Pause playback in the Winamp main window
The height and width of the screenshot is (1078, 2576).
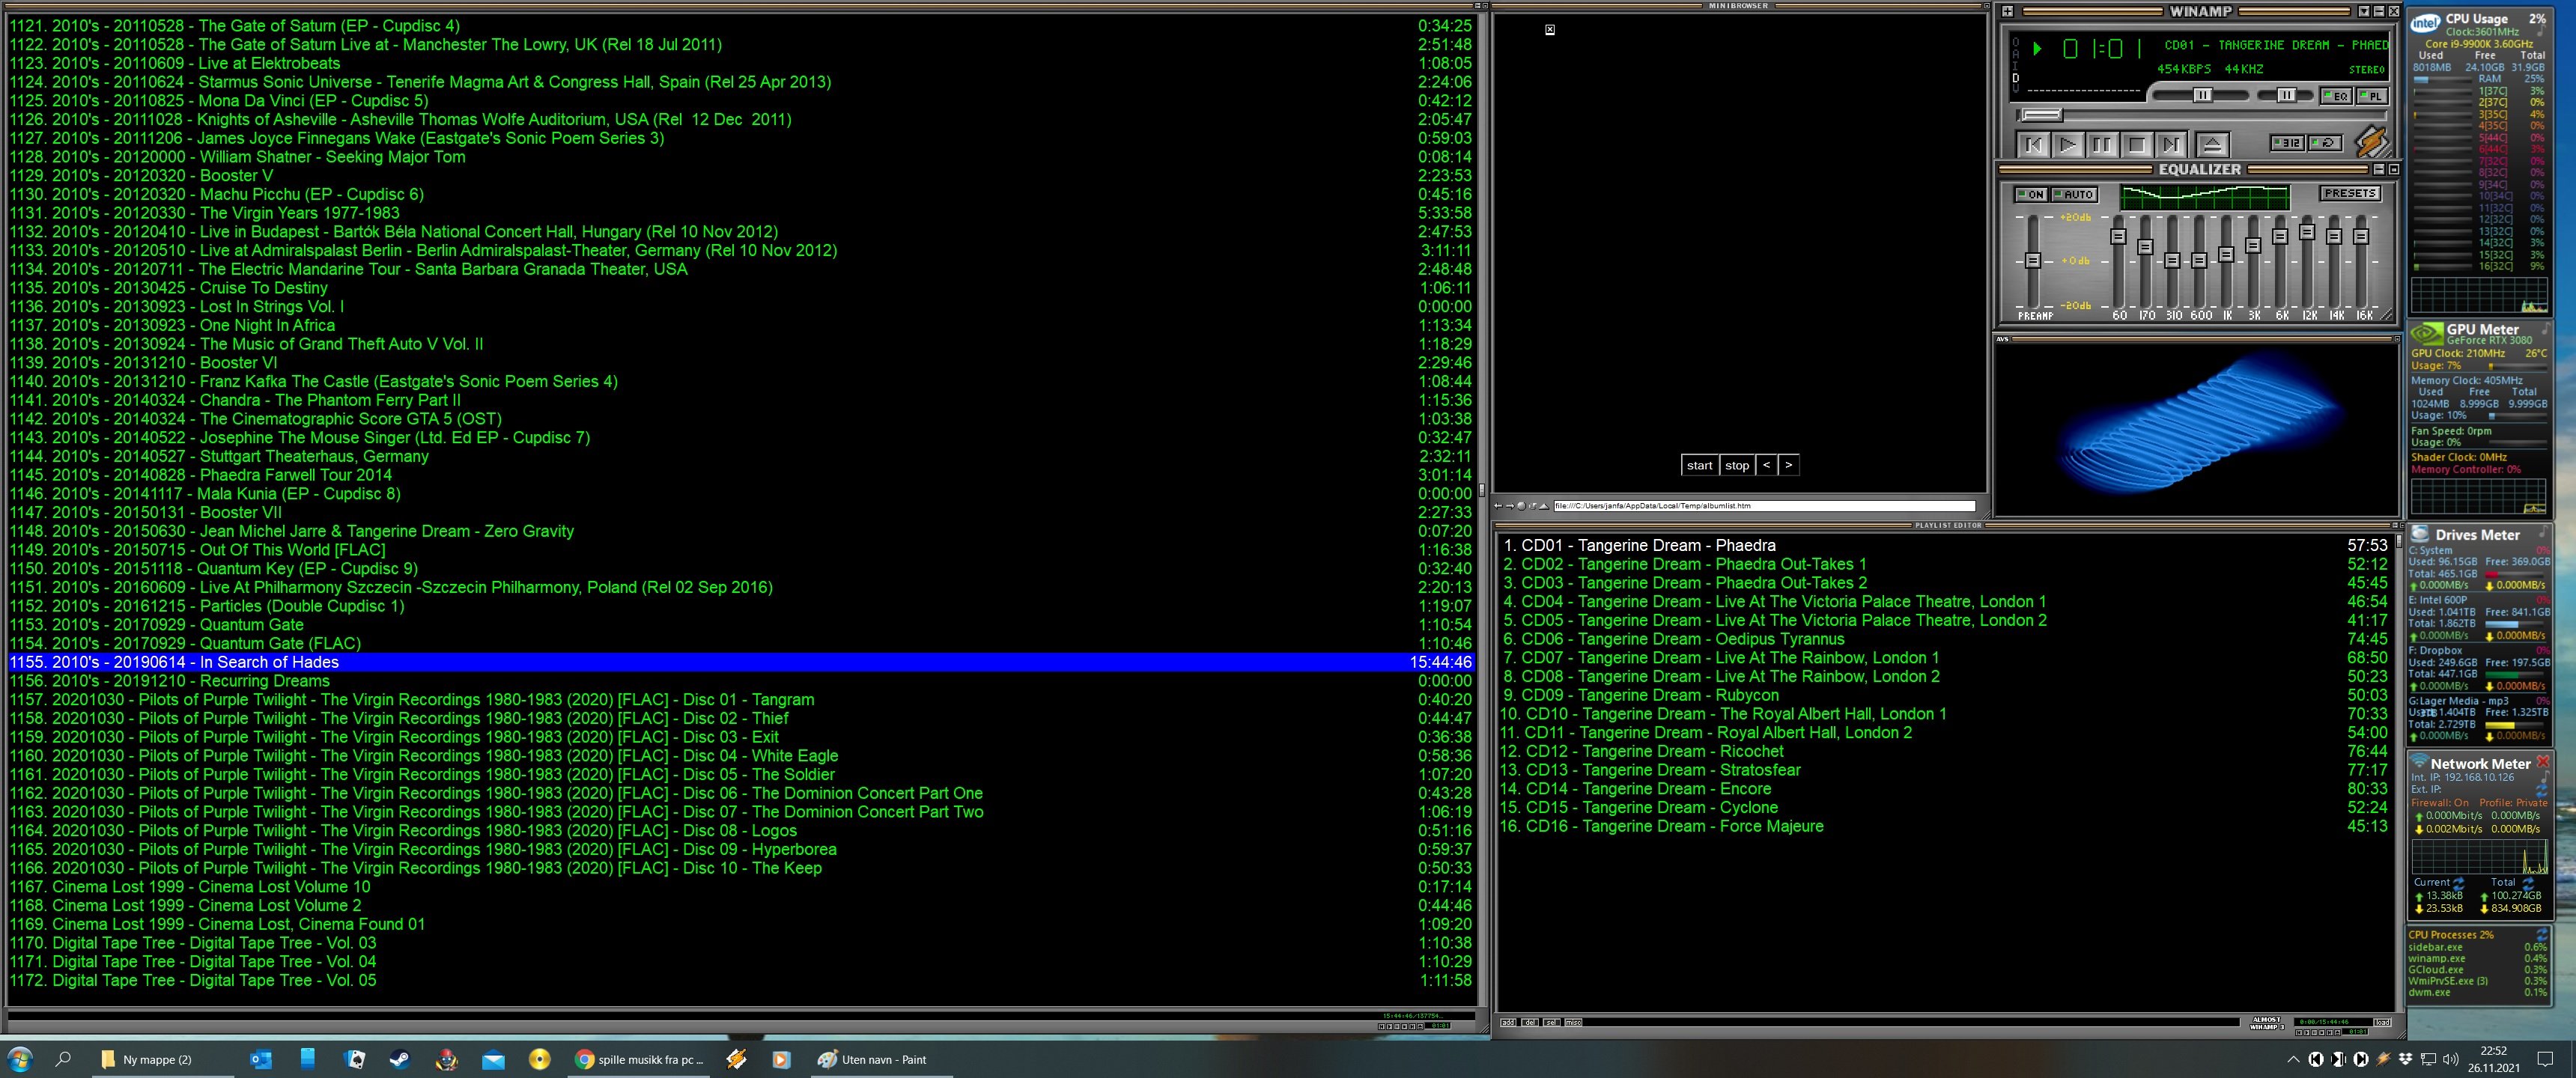point(2102,145)
